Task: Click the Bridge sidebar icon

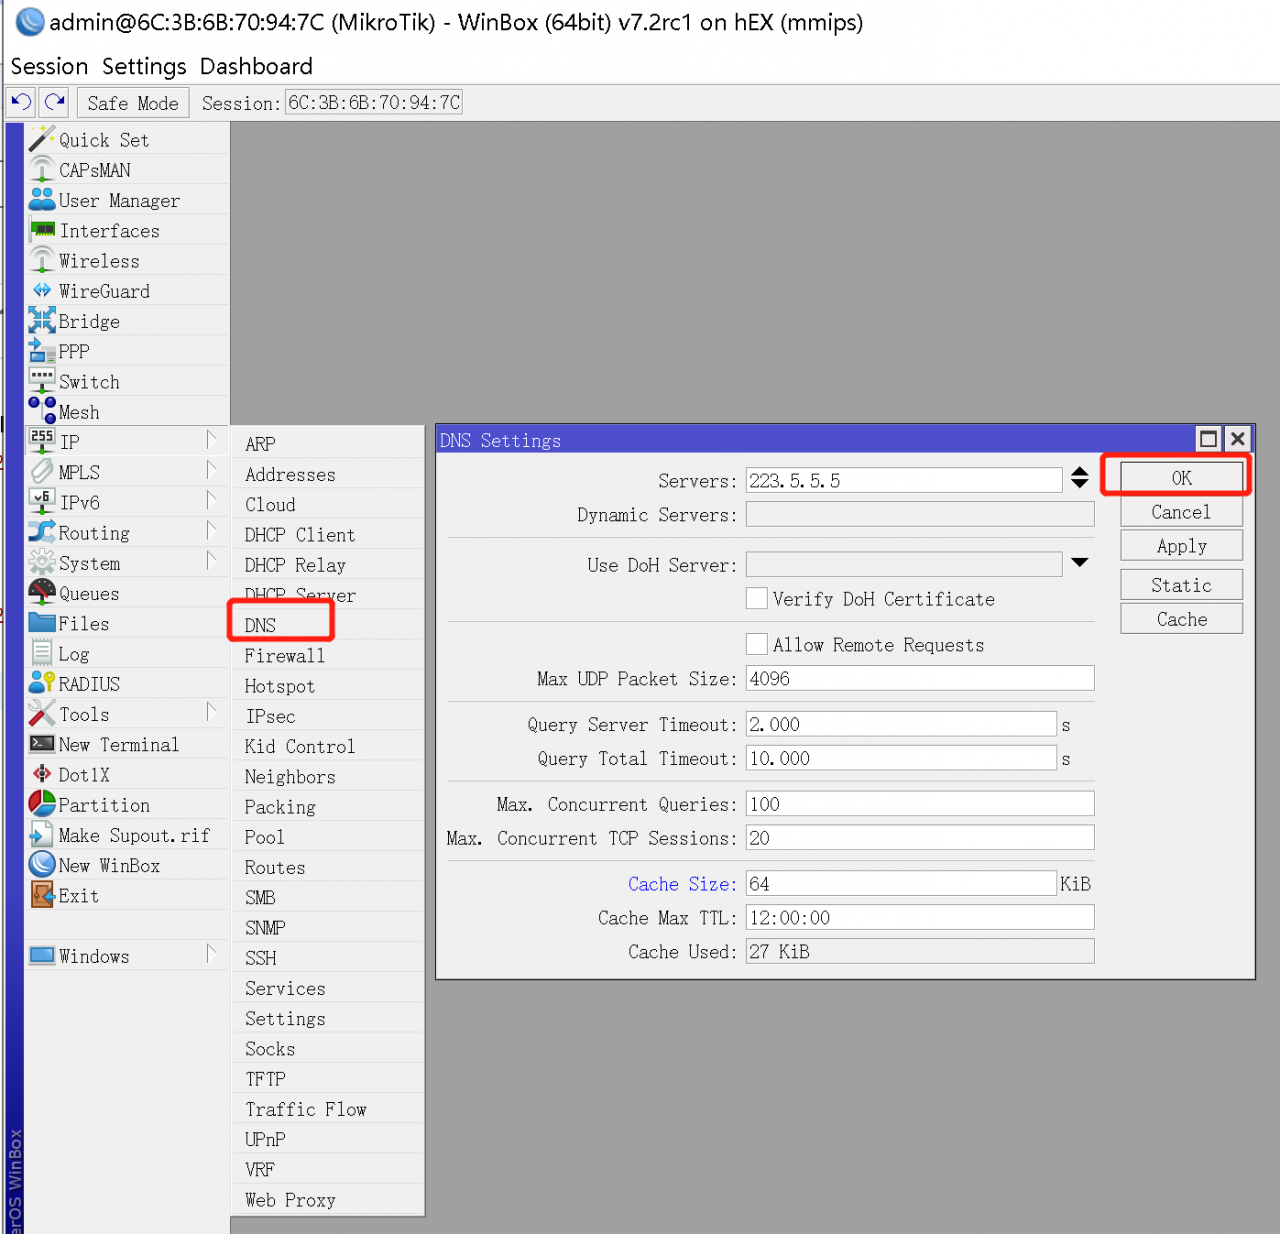Action: point(42,320)
